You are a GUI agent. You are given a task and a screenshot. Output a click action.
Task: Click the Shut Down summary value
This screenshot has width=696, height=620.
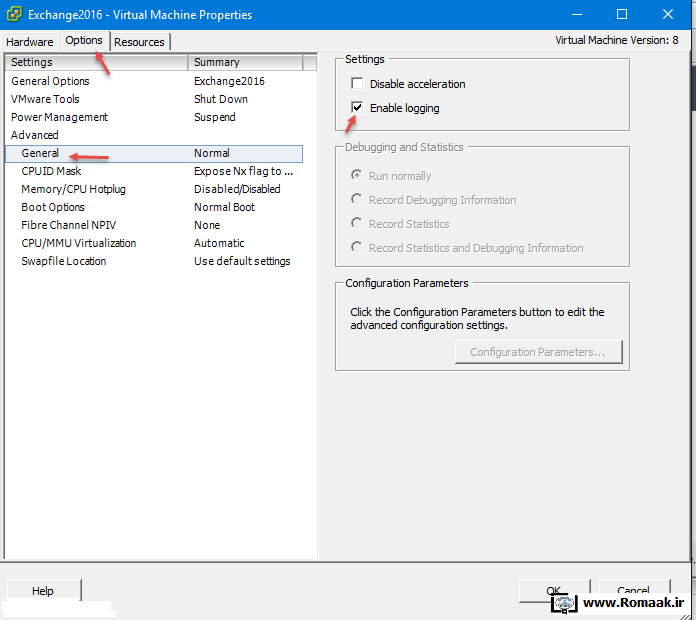pyautogui.click(x=221, y=99)
